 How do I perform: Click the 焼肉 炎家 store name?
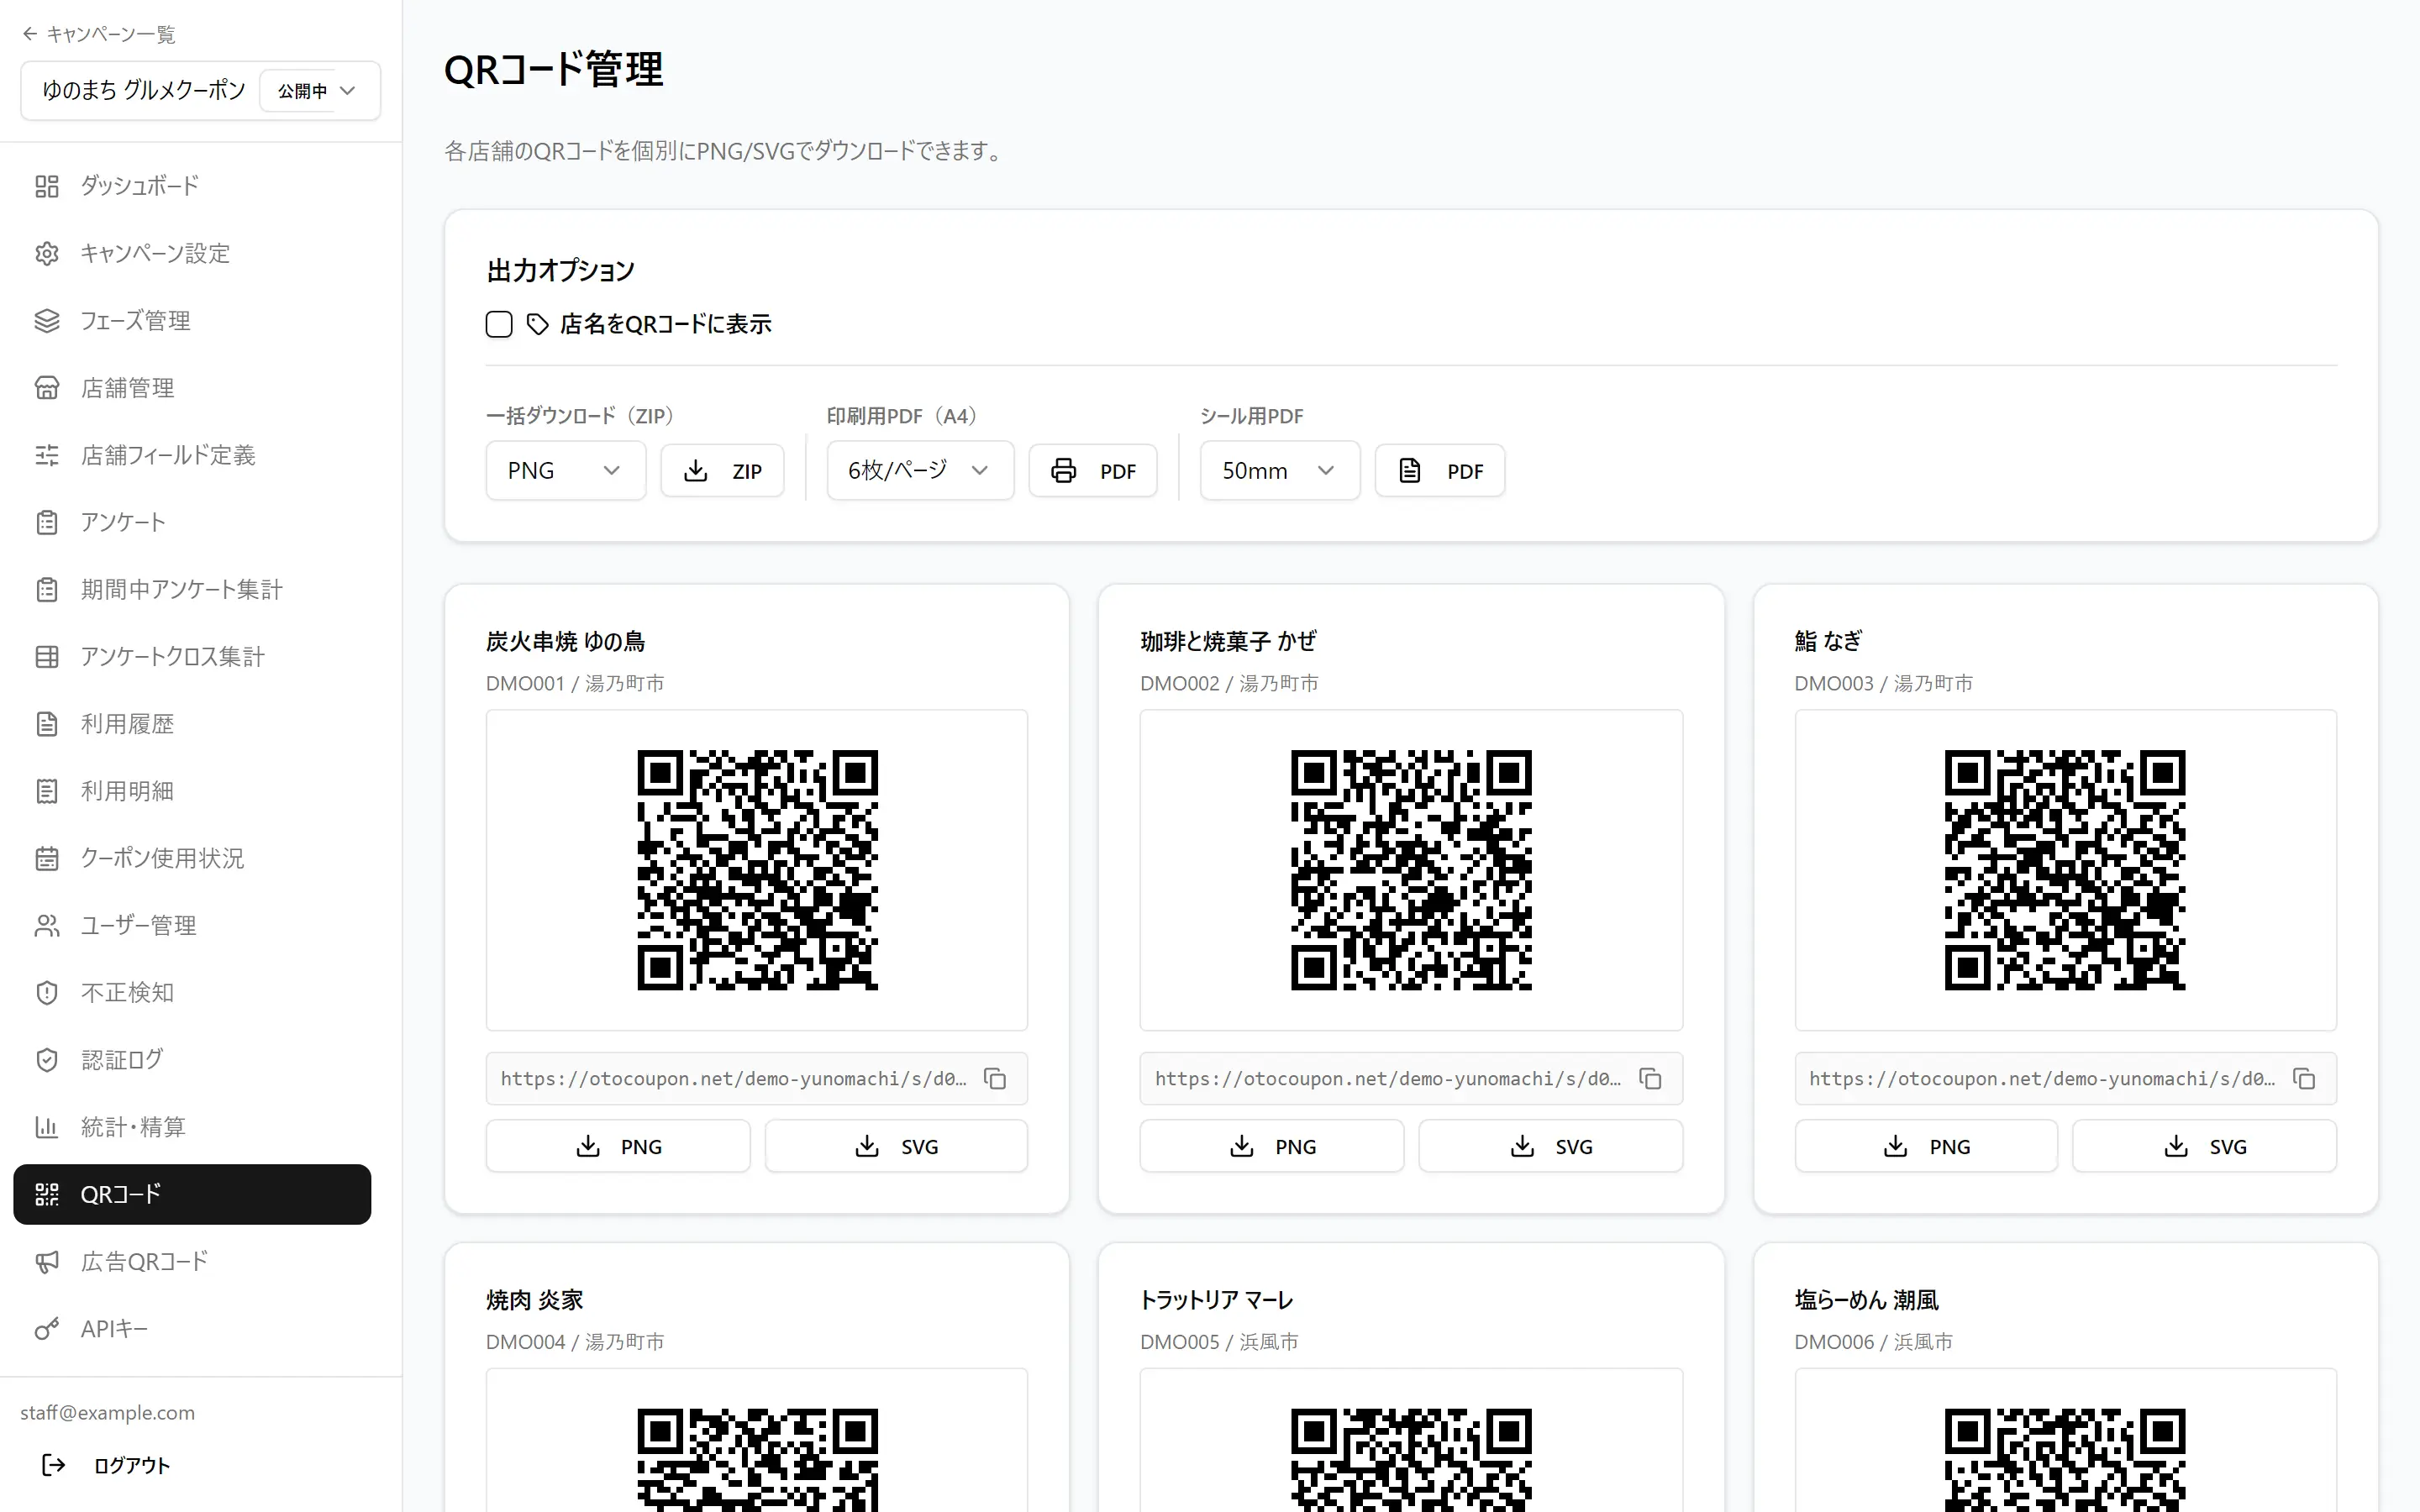coord(535,1300)
